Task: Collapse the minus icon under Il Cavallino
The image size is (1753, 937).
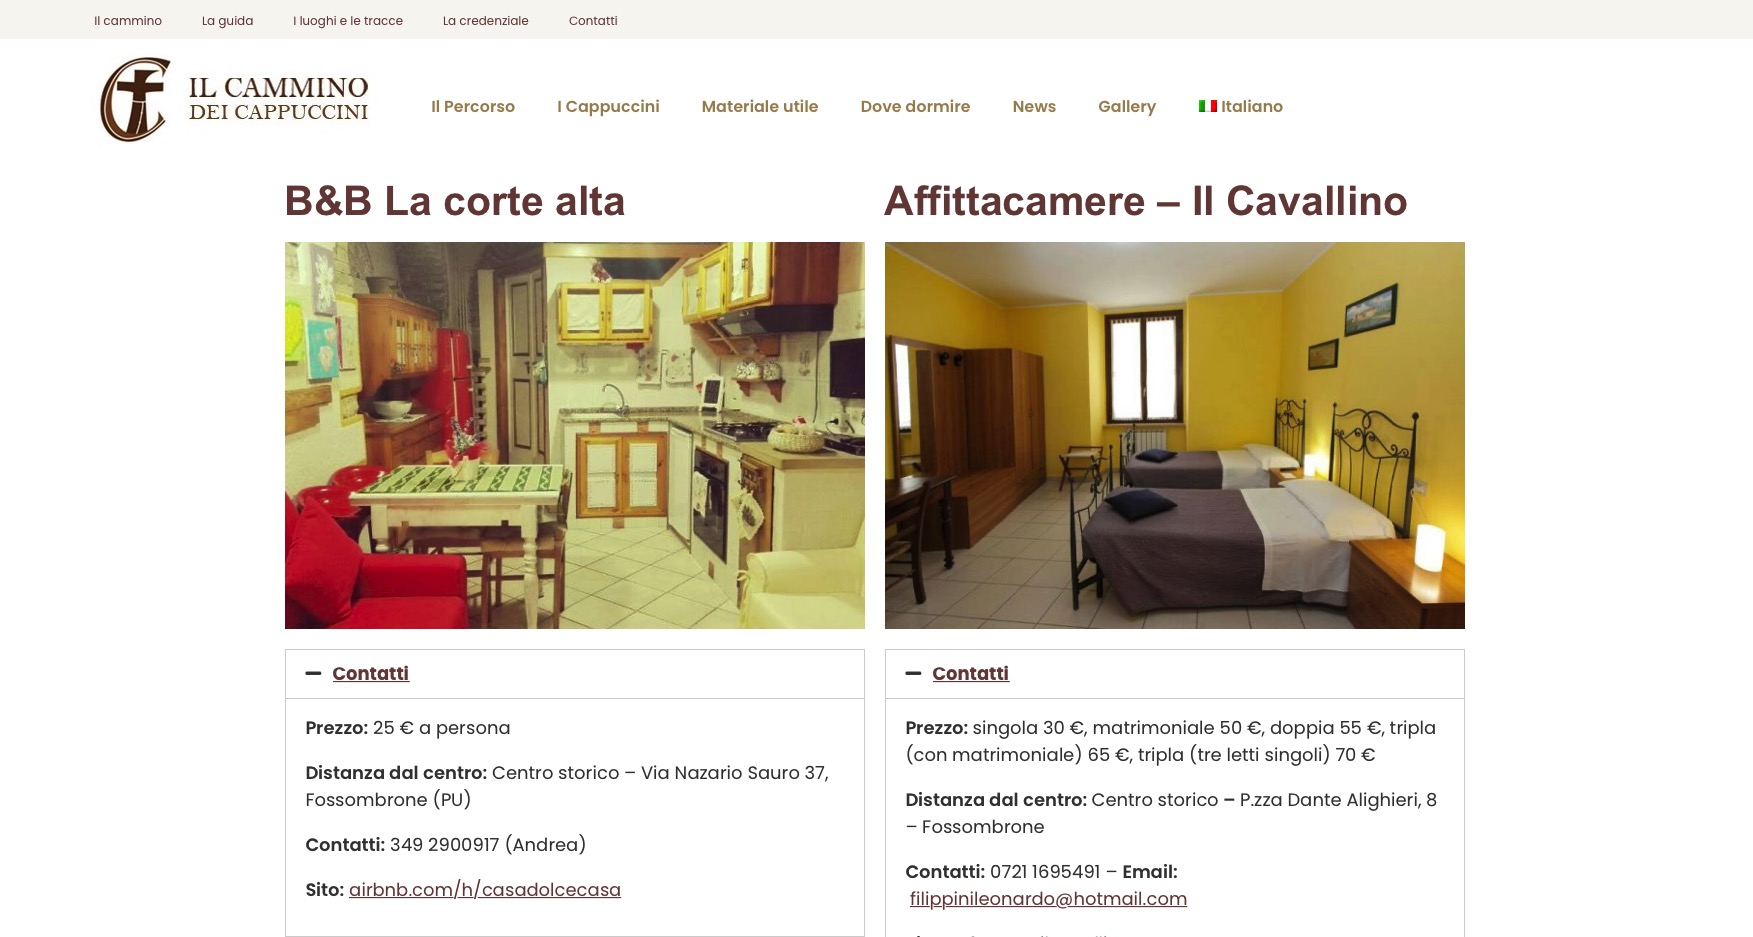Action: click(913, 674)
